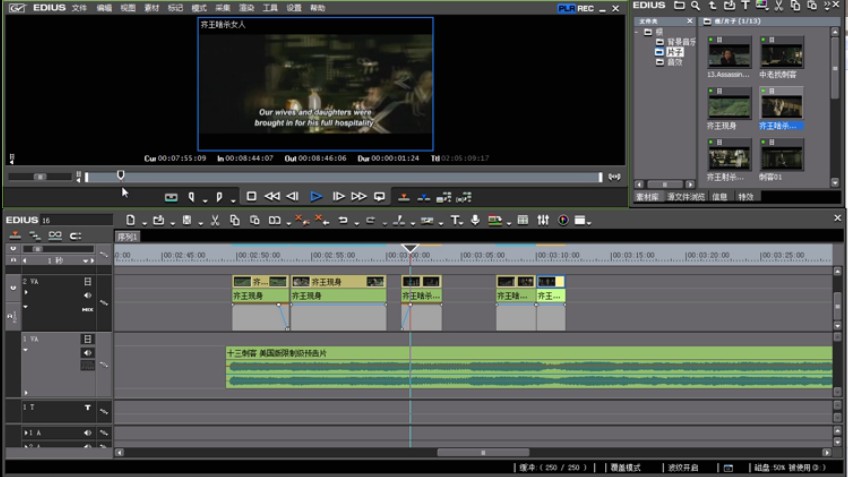Click the Rewind button in the player
Screen dimensions: 848x477
pyautogui.click(x=272, y=196)
